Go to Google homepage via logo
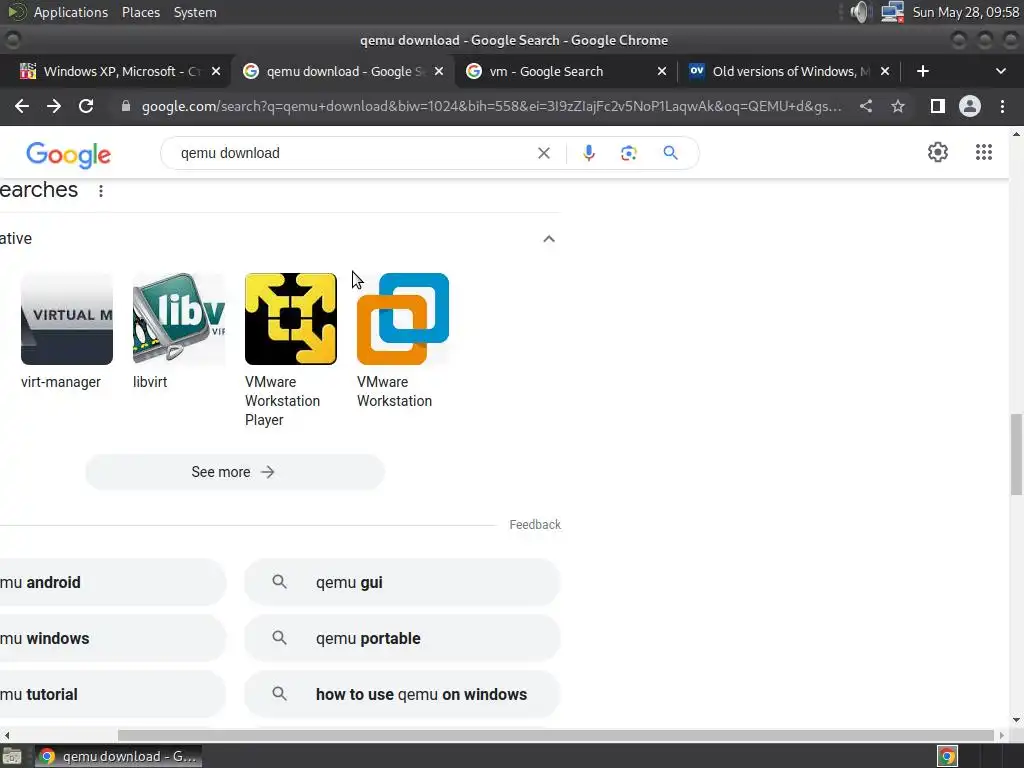 pyautogui.click(x=69, y=155)
